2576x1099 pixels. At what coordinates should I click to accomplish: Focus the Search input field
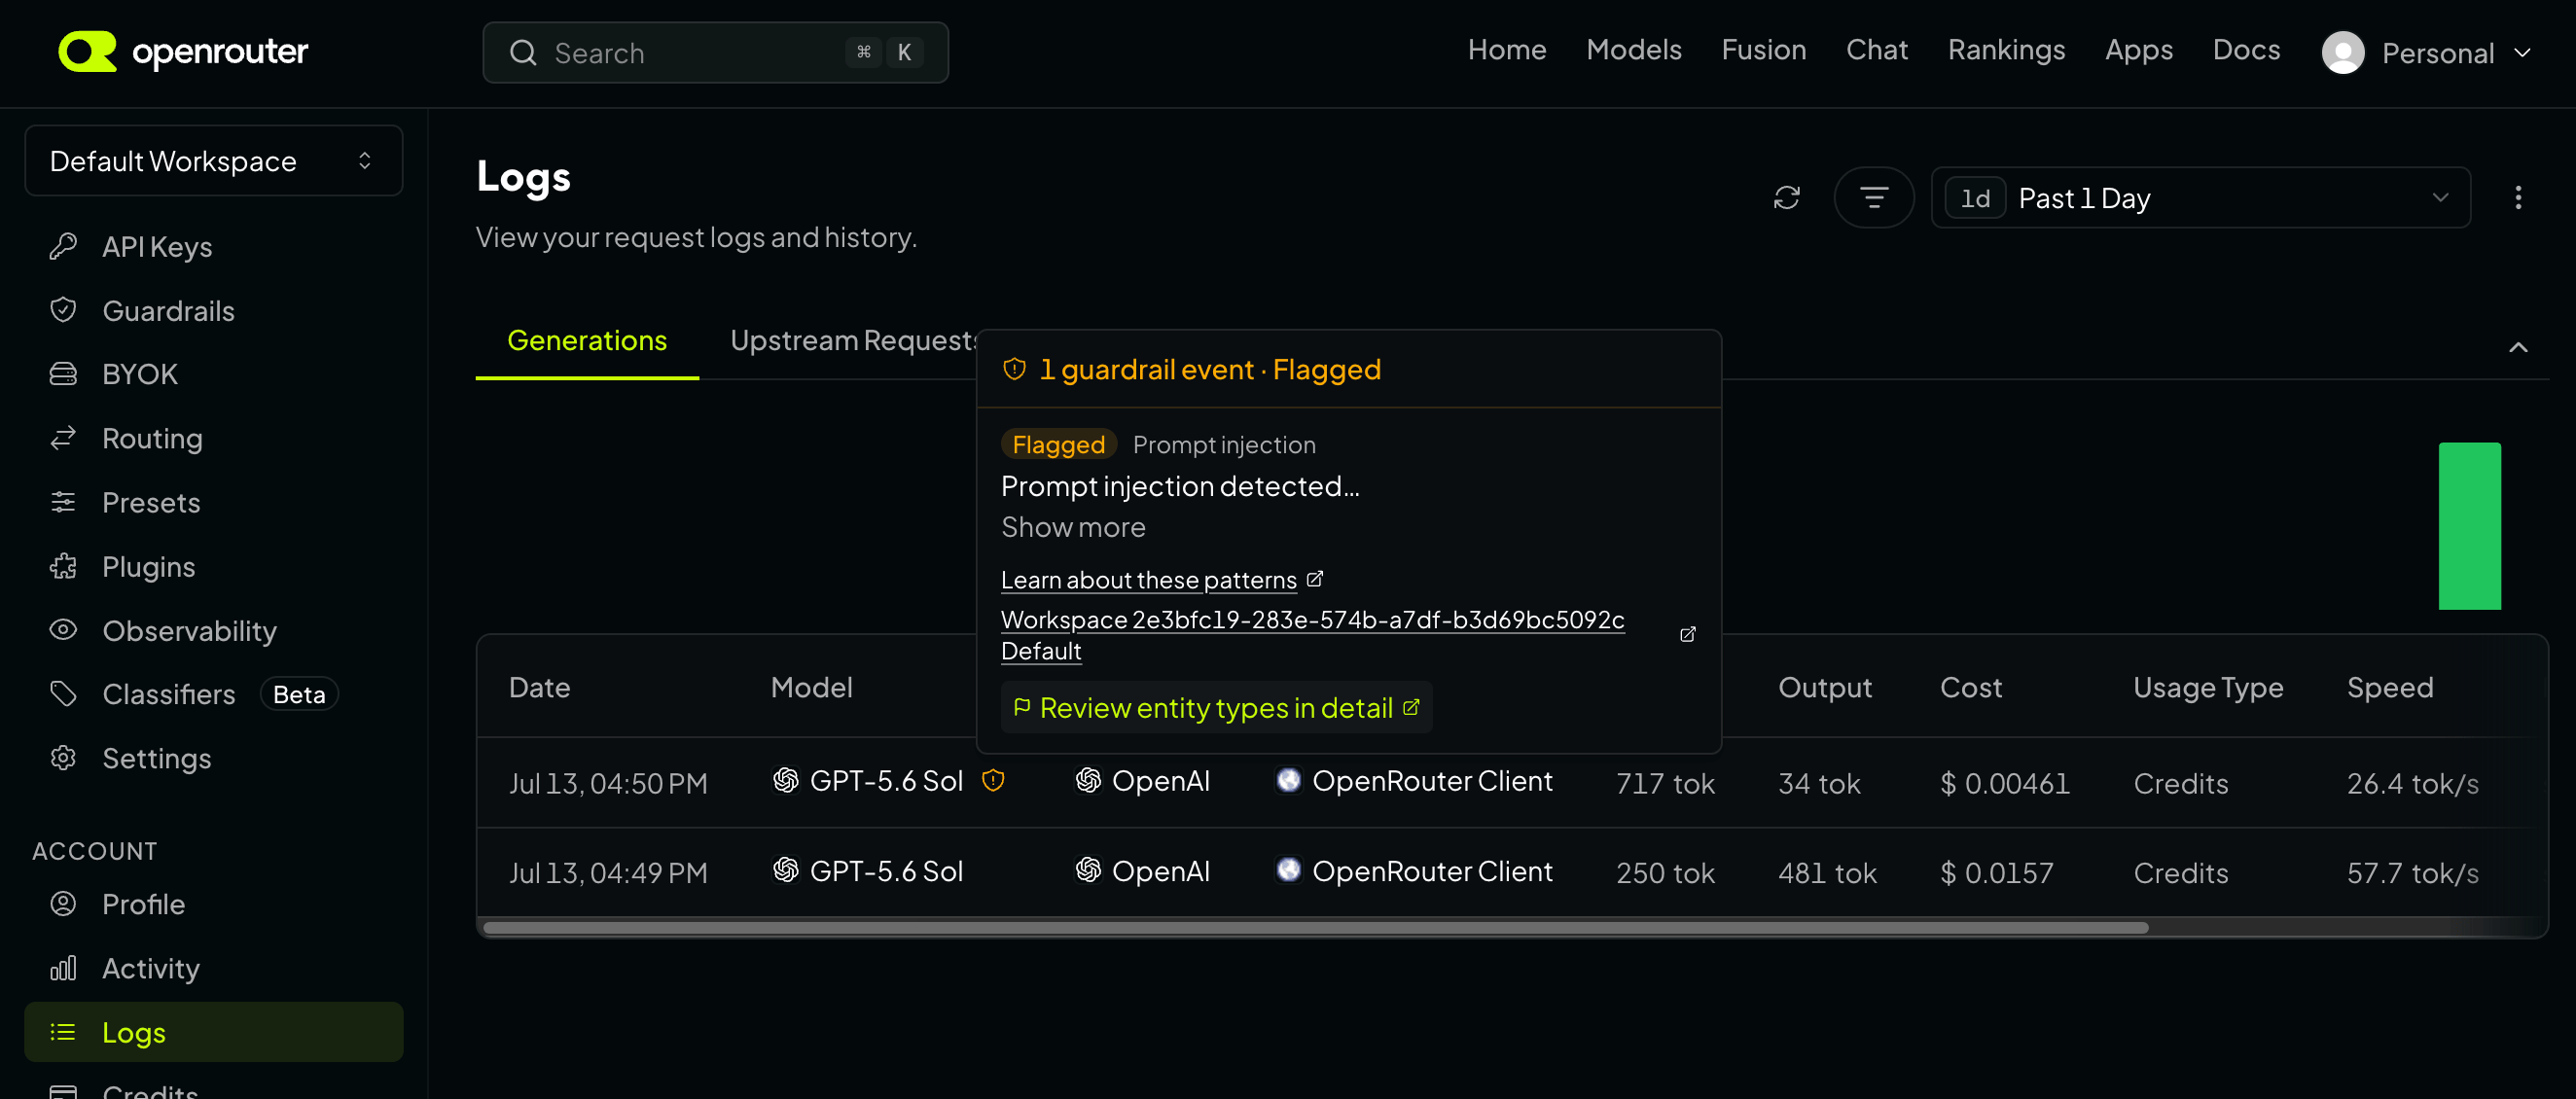[715, 52]
